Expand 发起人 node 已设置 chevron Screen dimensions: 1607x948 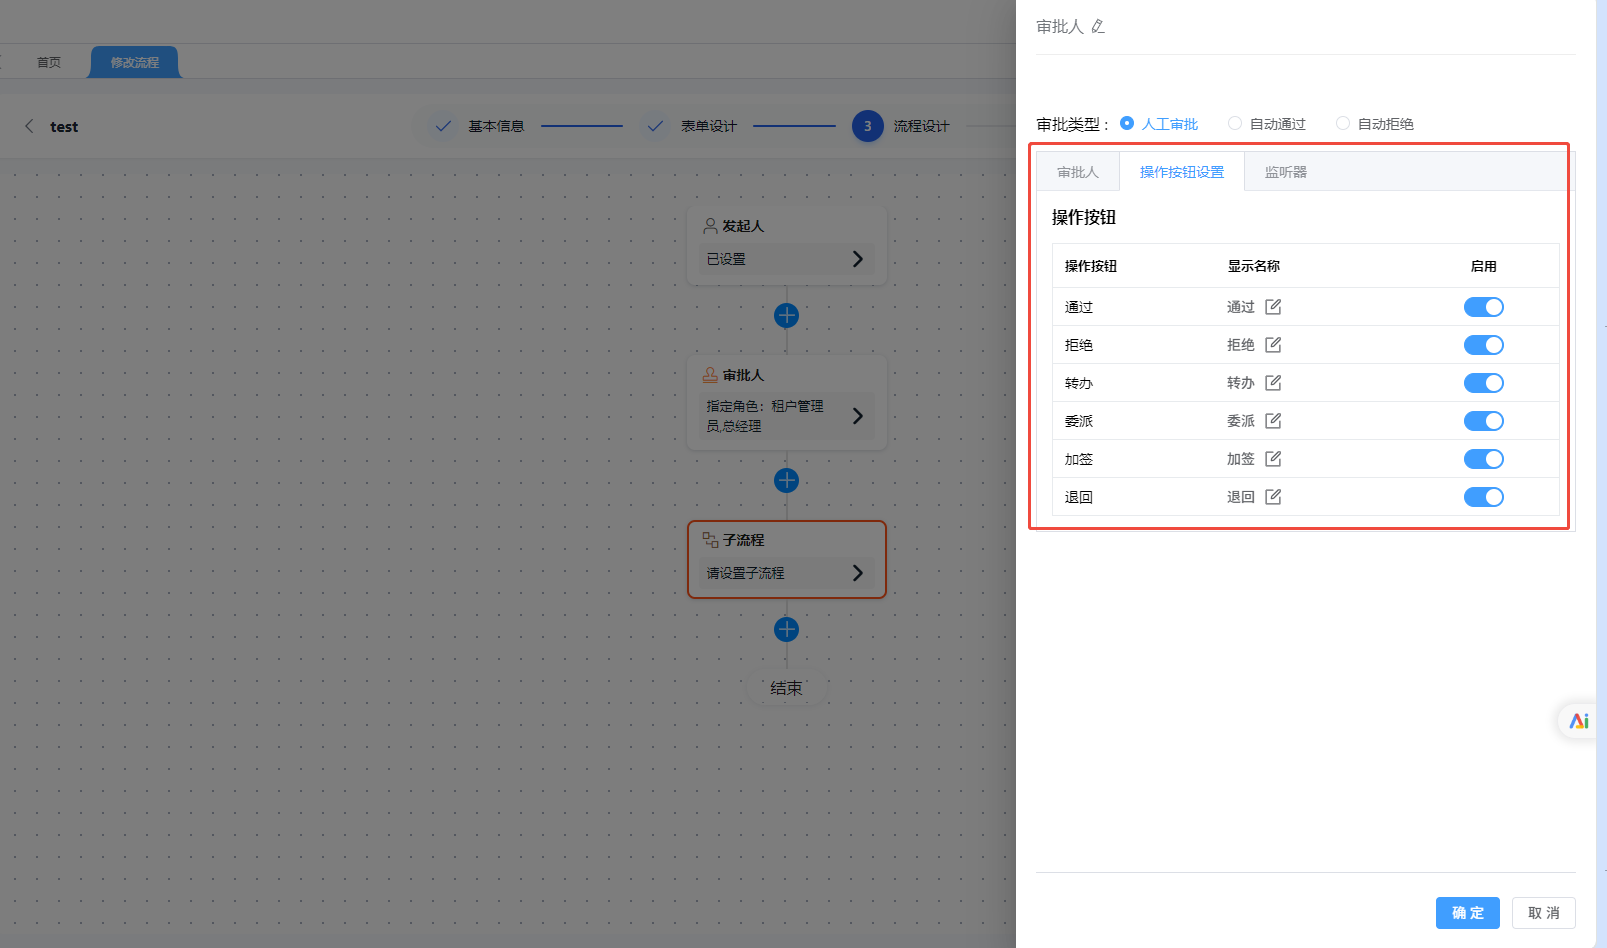coord(857,259)
